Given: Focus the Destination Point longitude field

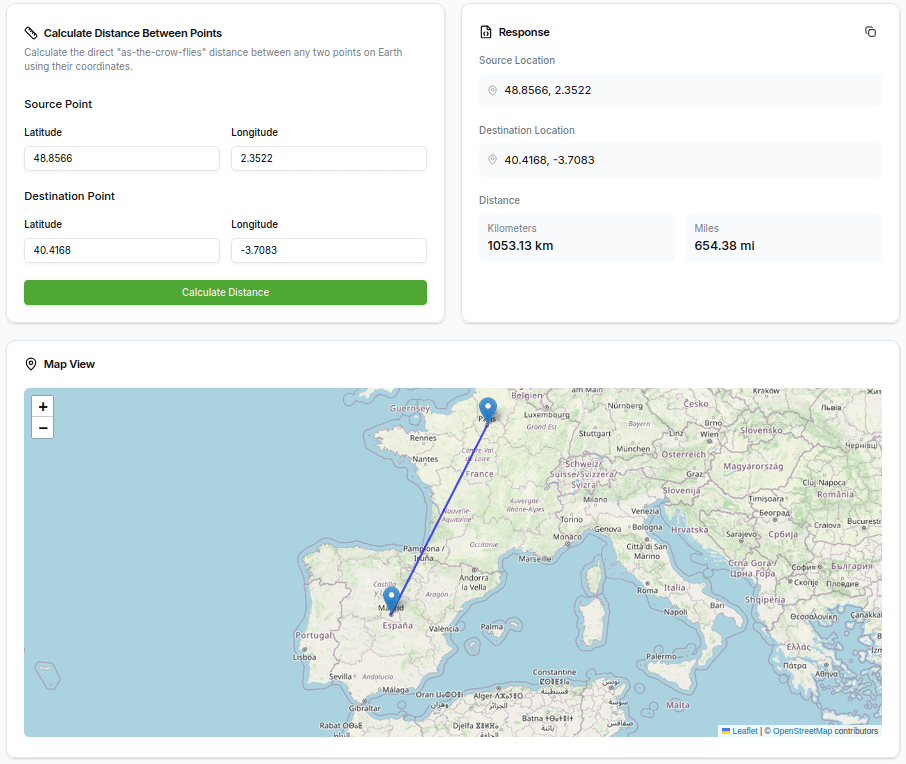Looking at the screenshot, I should [x=329, y=250].
